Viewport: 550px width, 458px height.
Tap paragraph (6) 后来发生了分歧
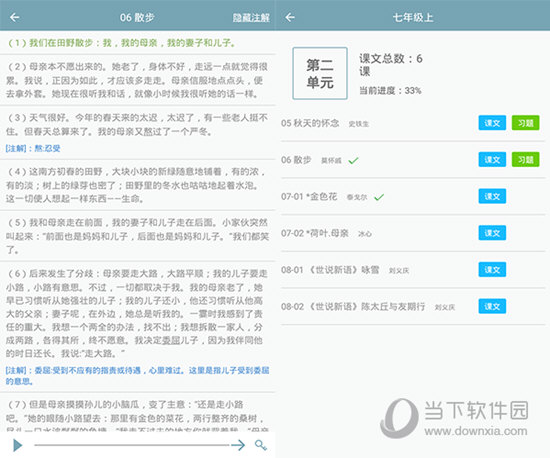click(x=137, y=313)
